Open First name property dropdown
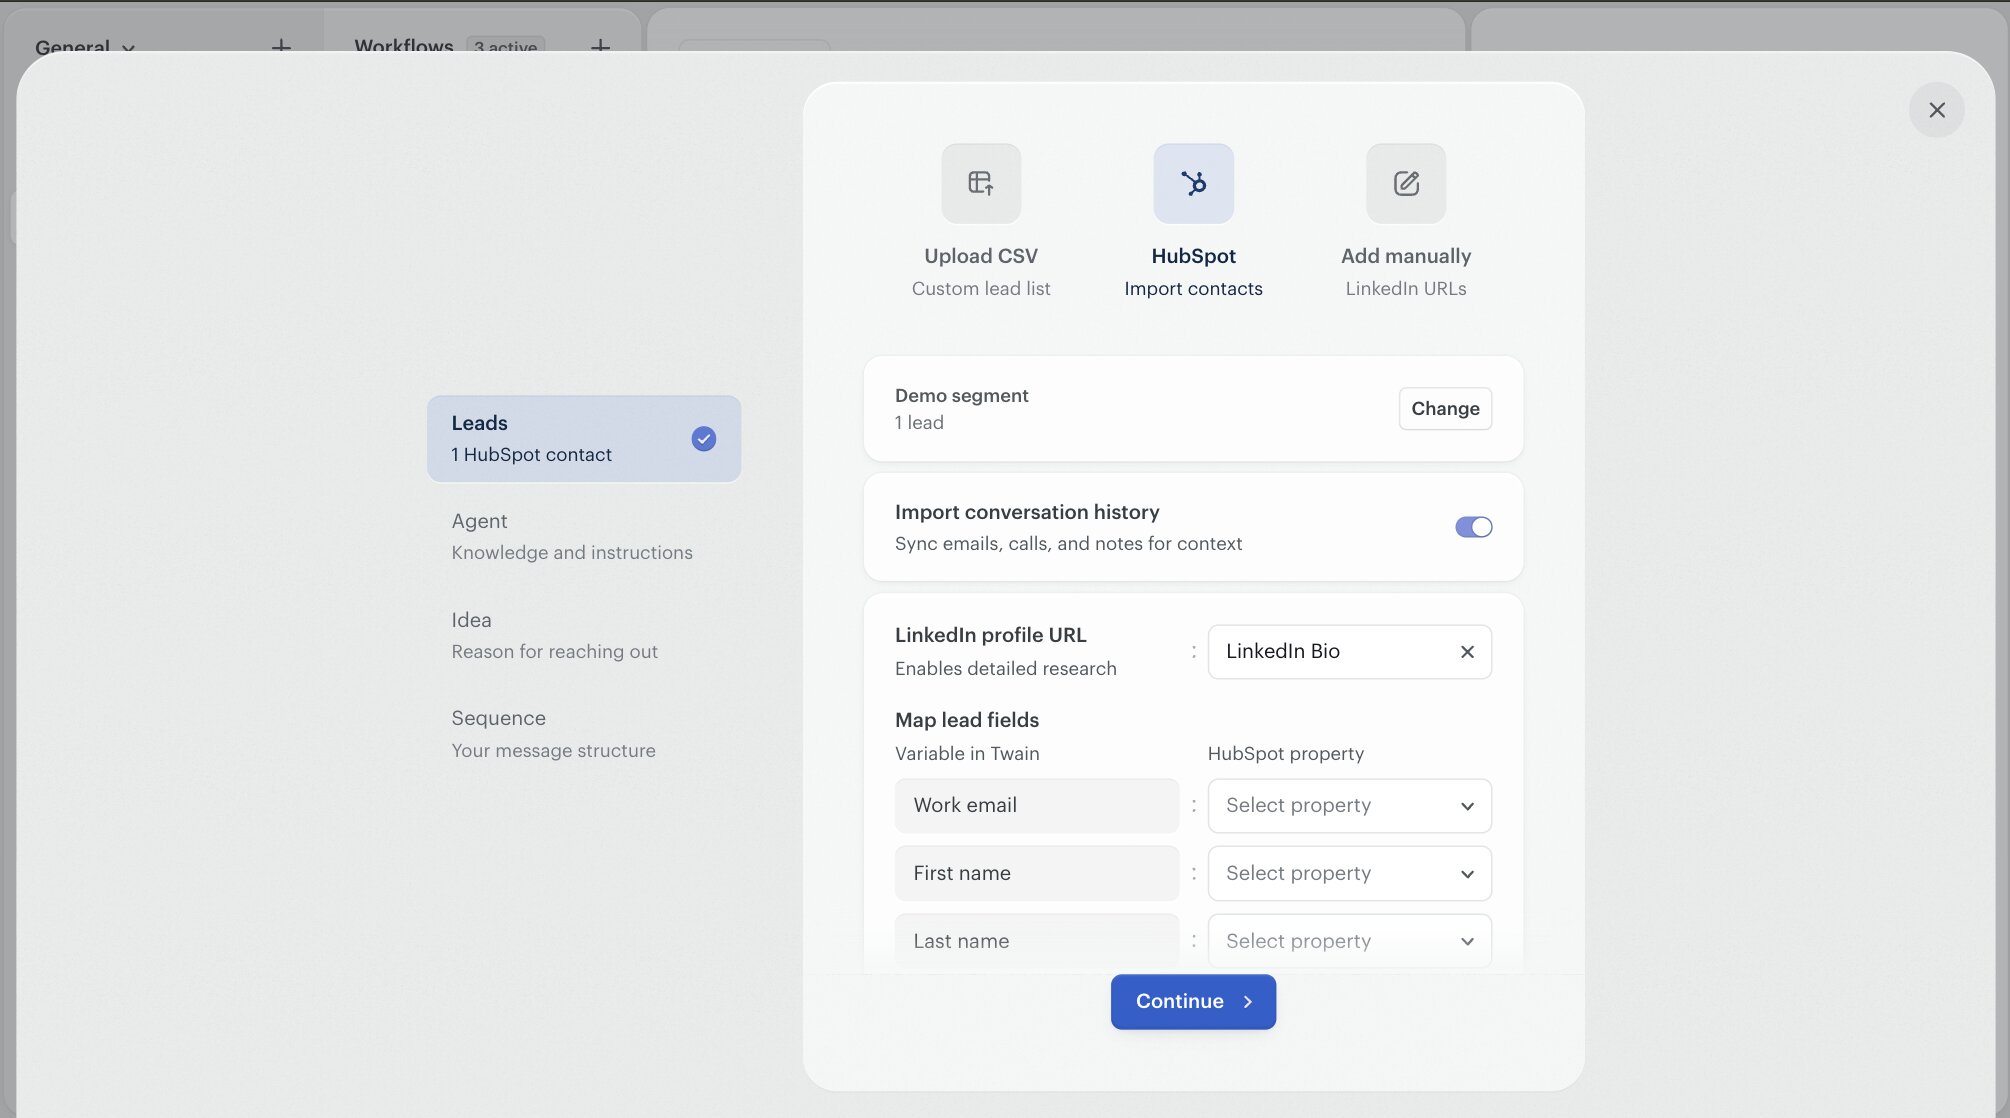Viewport: 2010px width, 1118px height. tap(1349, 874)
